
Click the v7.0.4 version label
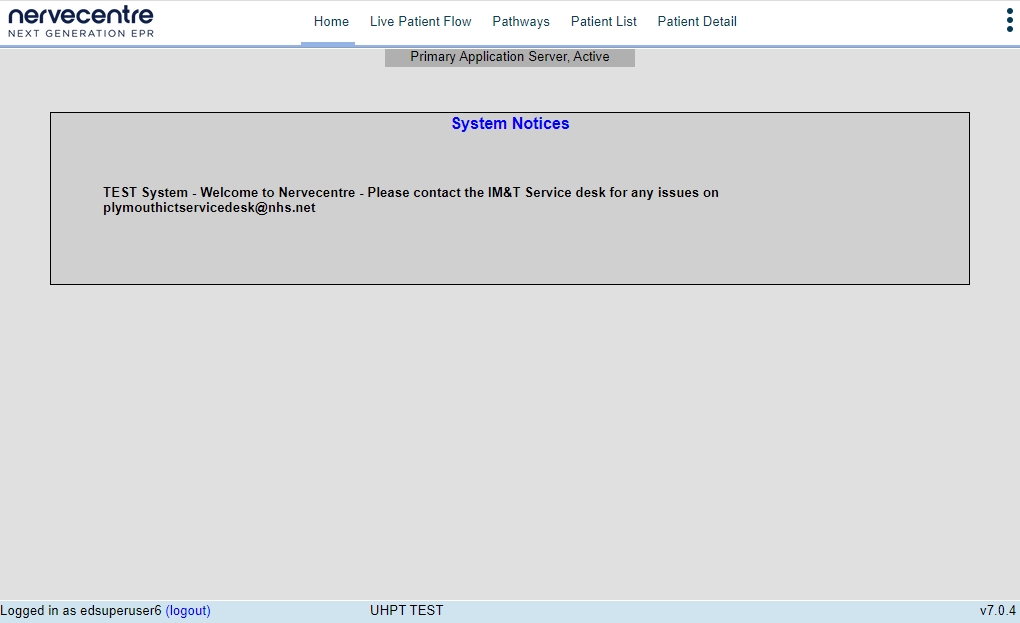click(998, 611)
